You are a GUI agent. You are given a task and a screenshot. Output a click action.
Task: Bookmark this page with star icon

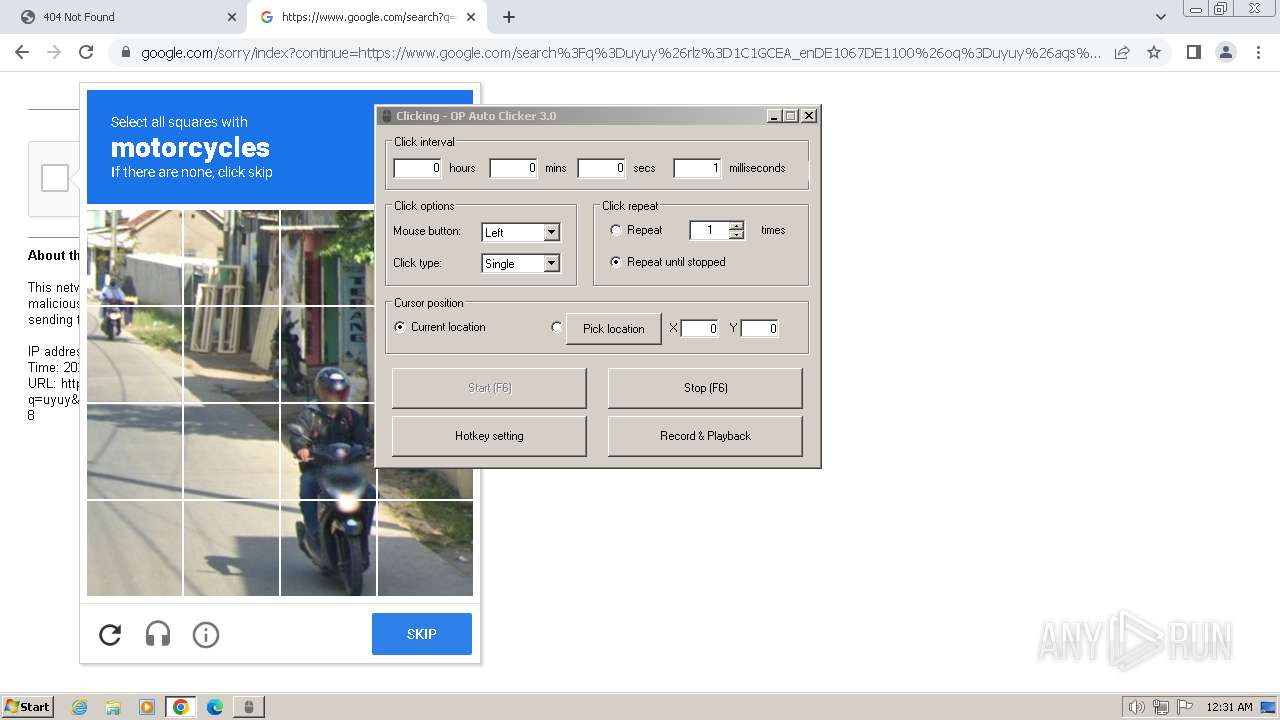click(1154, 52)
